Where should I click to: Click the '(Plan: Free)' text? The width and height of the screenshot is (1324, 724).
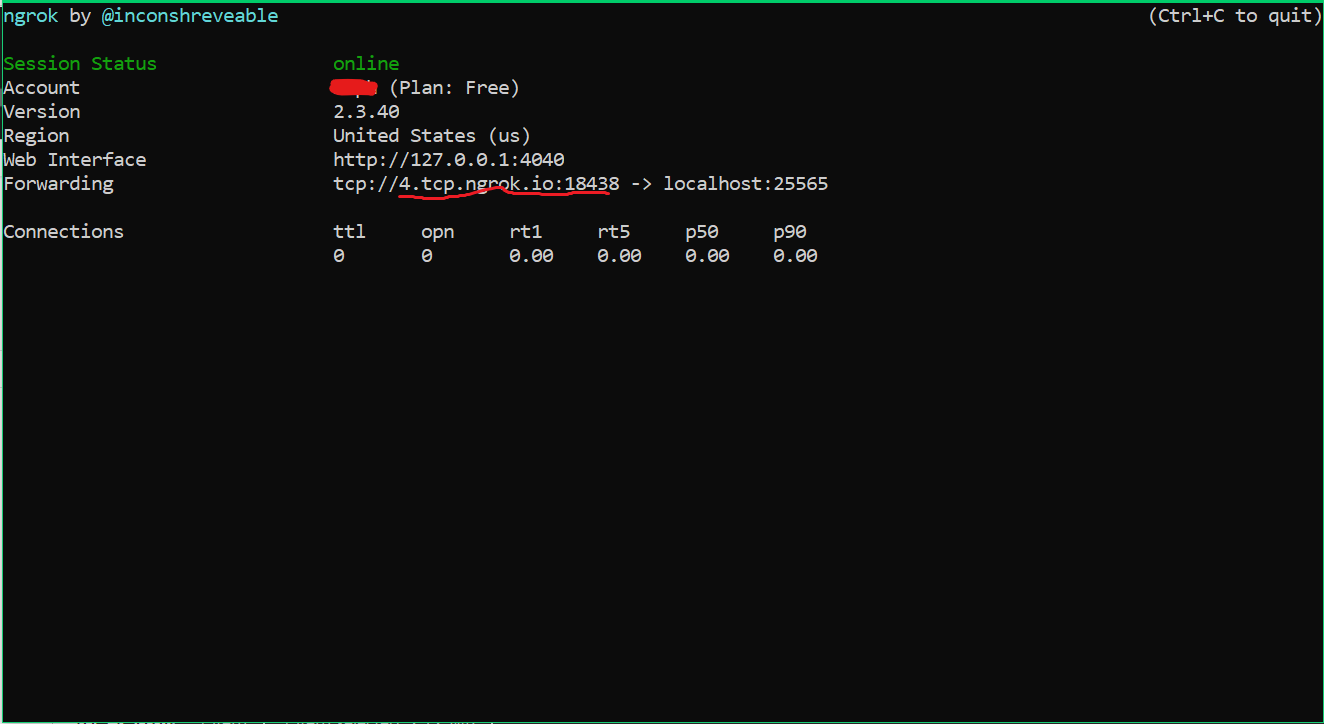pyautogui.click(x=454, y=88)
